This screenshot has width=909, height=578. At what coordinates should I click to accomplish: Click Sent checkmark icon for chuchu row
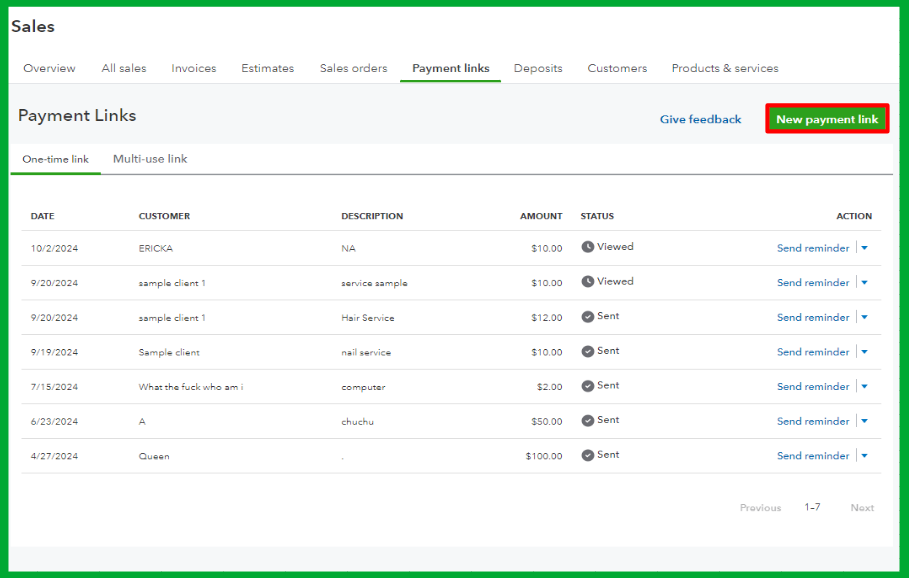tap(588, 421)
